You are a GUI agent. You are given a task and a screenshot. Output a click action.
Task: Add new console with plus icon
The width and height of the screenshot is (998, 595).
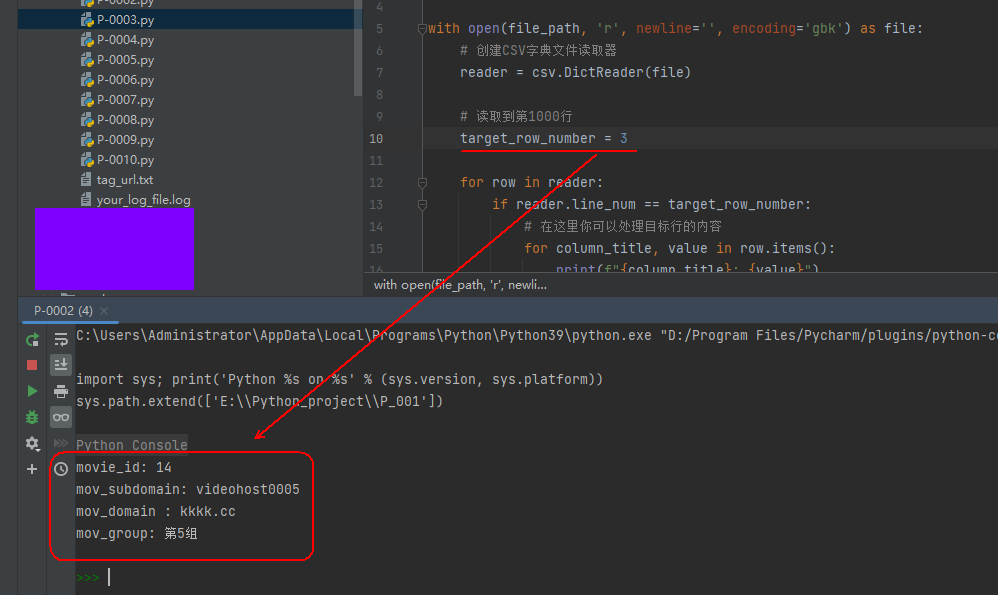point(32,469)
